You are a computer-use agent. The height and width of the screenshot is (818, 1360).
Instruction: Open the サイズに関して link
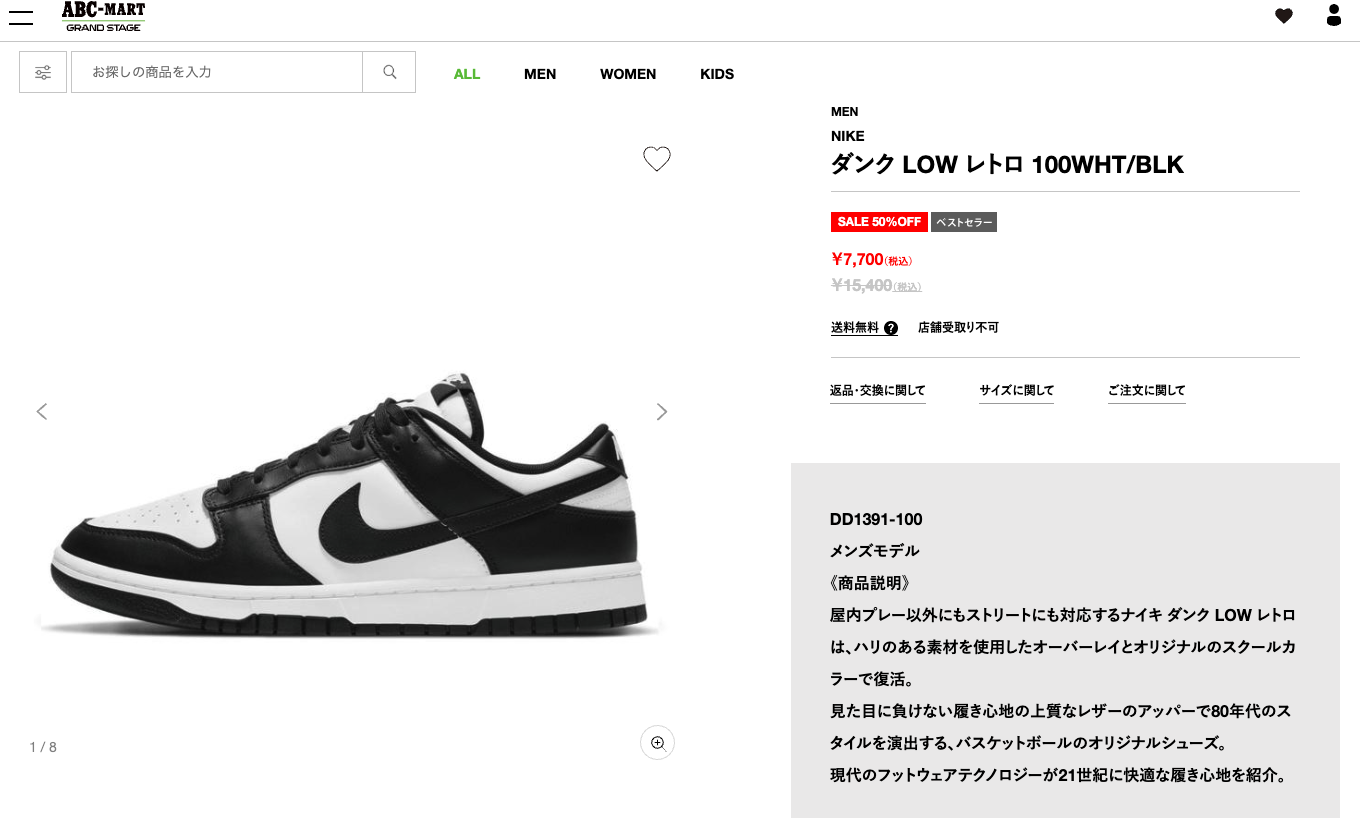[x=1017, y=391]
